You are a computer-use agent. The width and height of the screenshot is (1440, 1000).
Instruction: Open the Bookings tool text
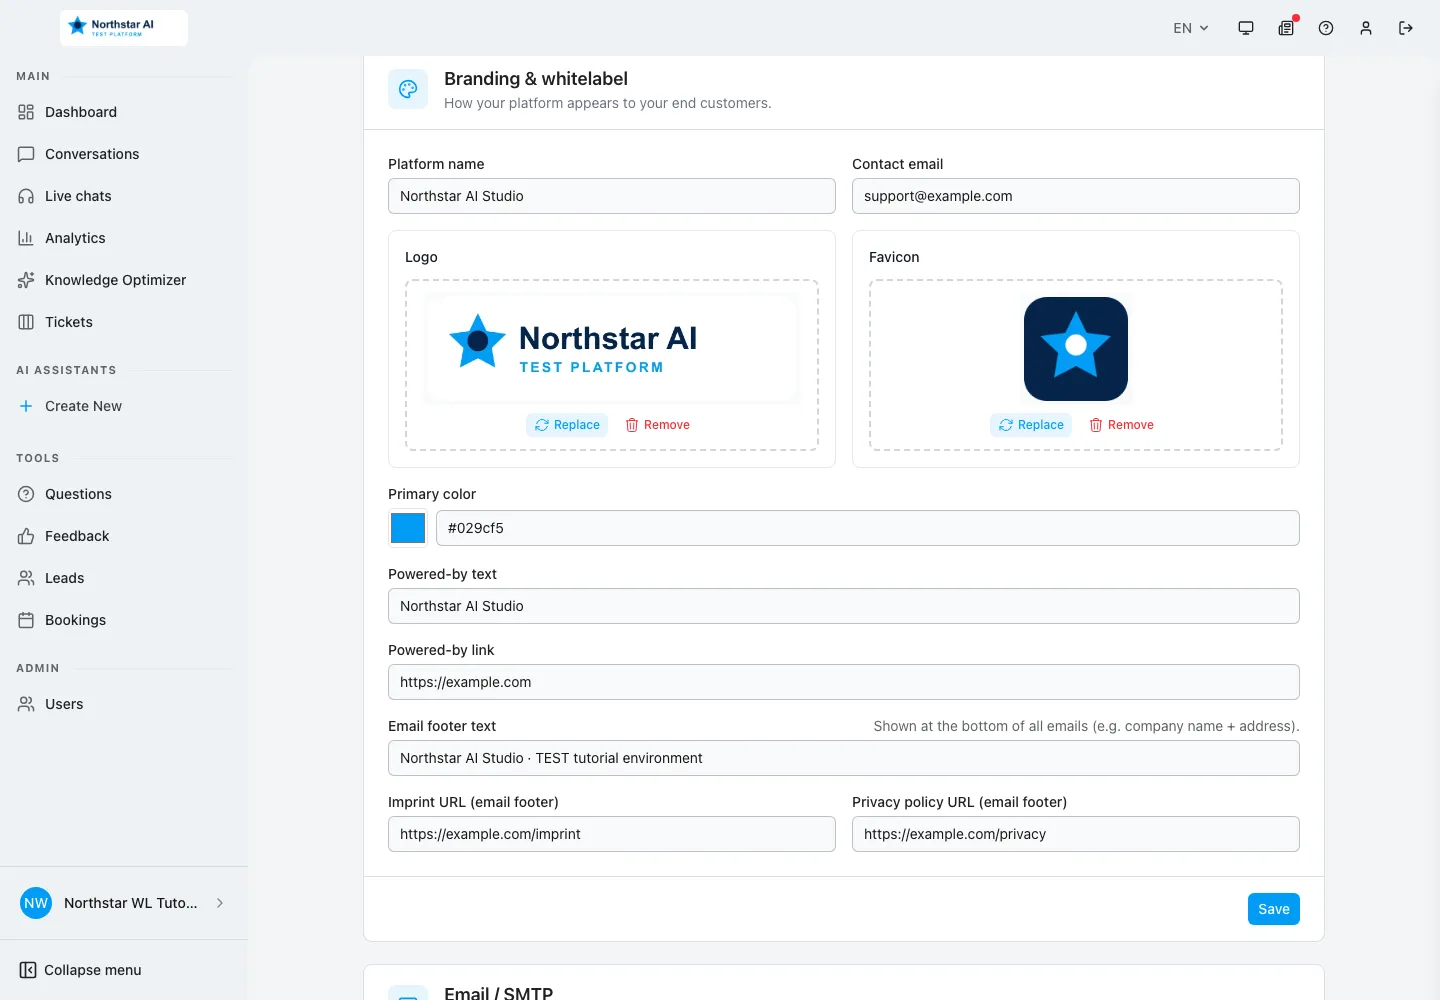75,620
